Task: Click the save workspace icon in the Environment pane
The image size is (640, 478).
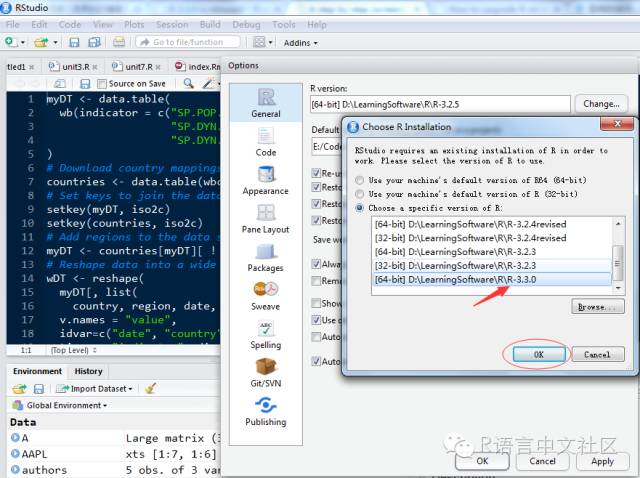Action: (x=39, y=389)
